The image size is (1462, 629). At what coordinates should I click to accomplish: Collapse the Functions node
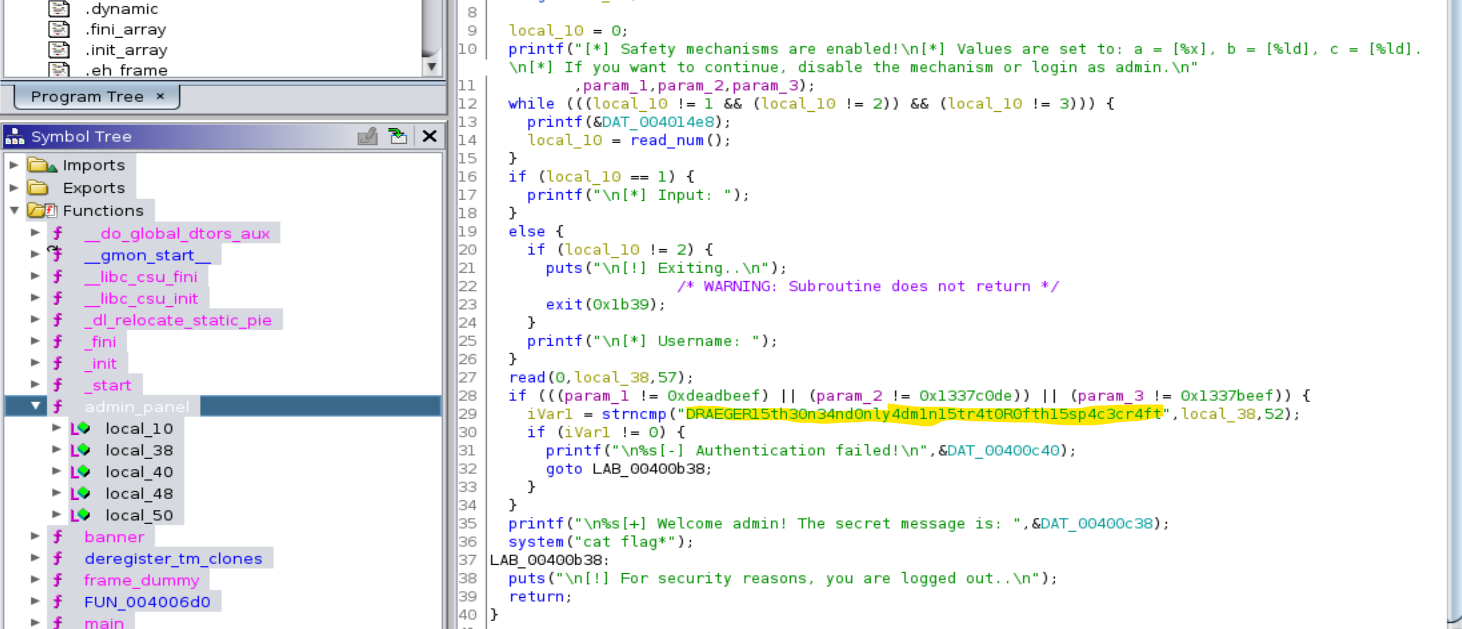(14, 210)
